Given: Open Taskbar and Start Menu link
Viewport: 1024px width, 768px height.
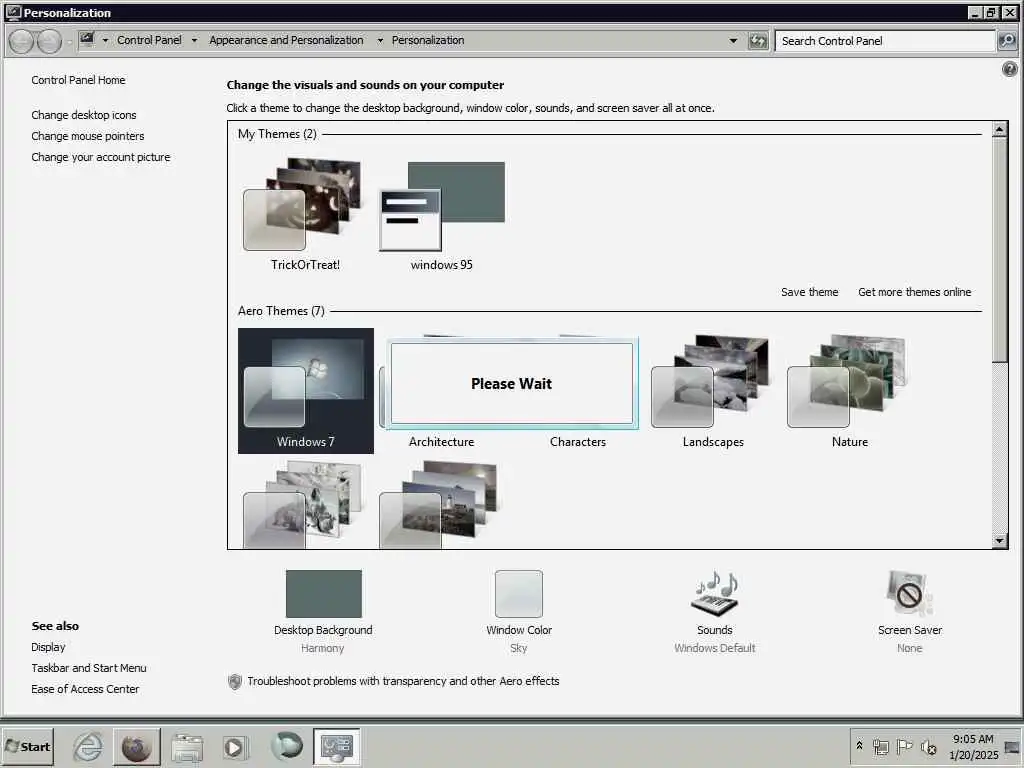Looking at the screenshot, I should [89, 668].
